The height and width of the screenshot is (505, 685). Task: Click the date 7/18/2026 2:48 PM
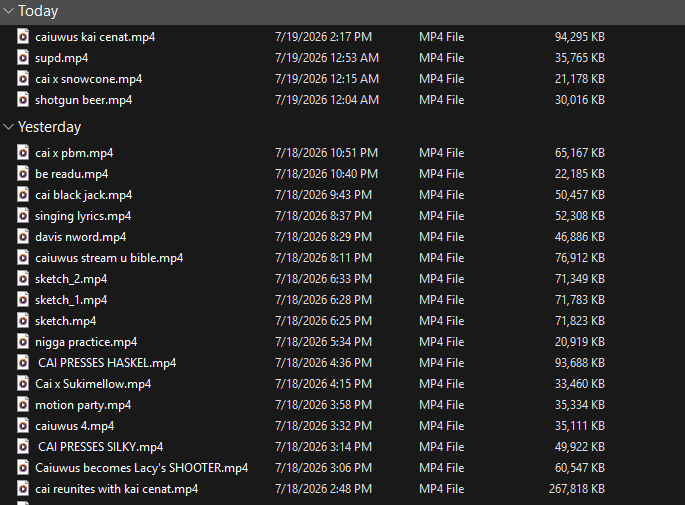(x=323, y=489)
